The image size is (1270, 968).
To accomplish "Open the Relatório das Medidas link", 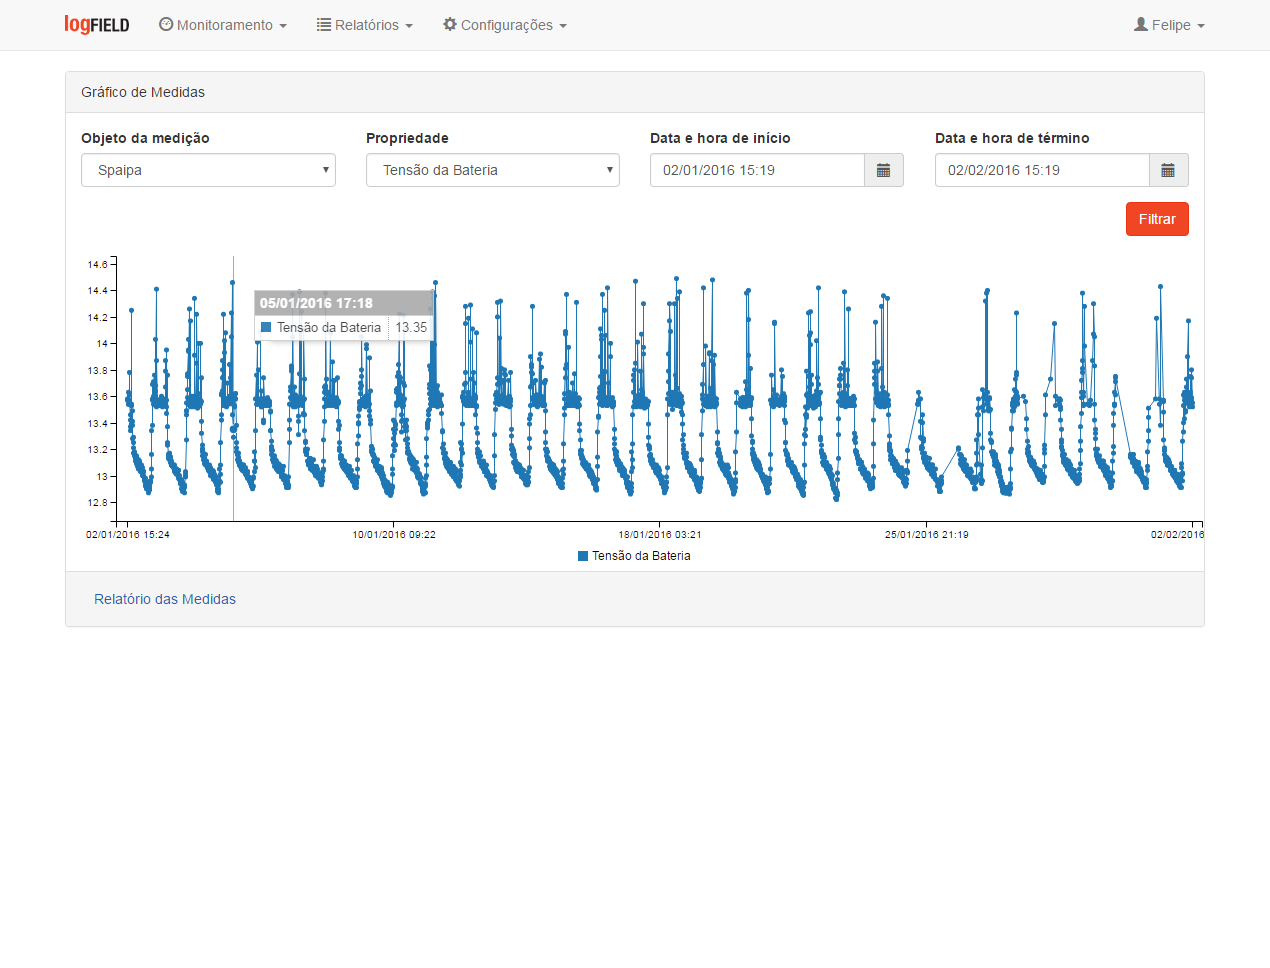I will (165, 599).
